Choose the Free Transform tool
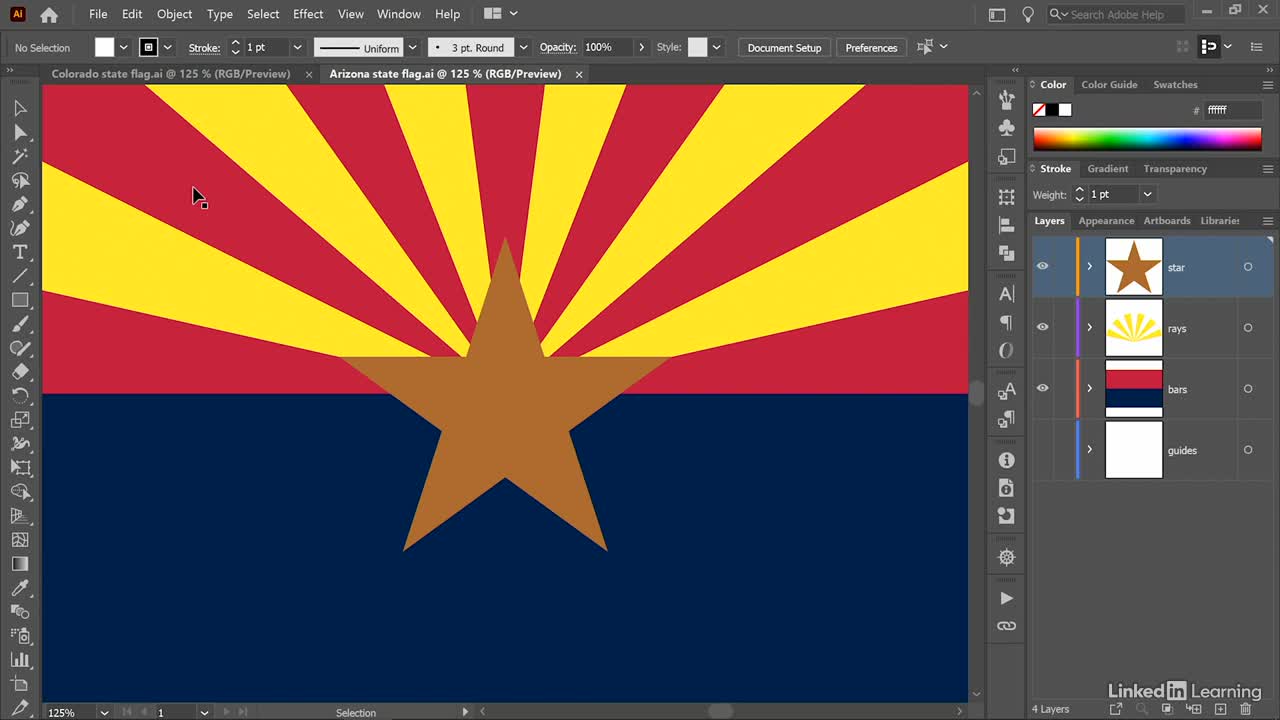Screen dimensions: 1280x720 (20, 468)
